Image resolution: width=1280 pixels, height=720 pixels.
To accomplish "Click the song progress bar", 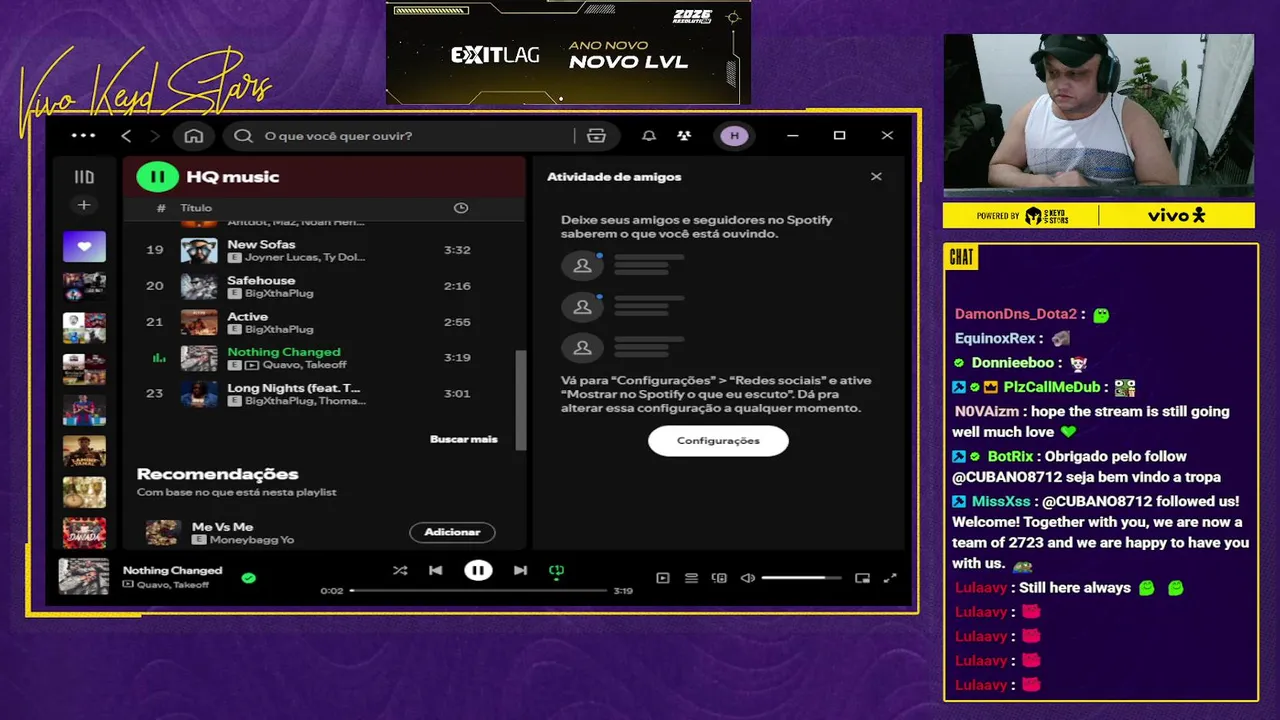I will pos(478,591).
